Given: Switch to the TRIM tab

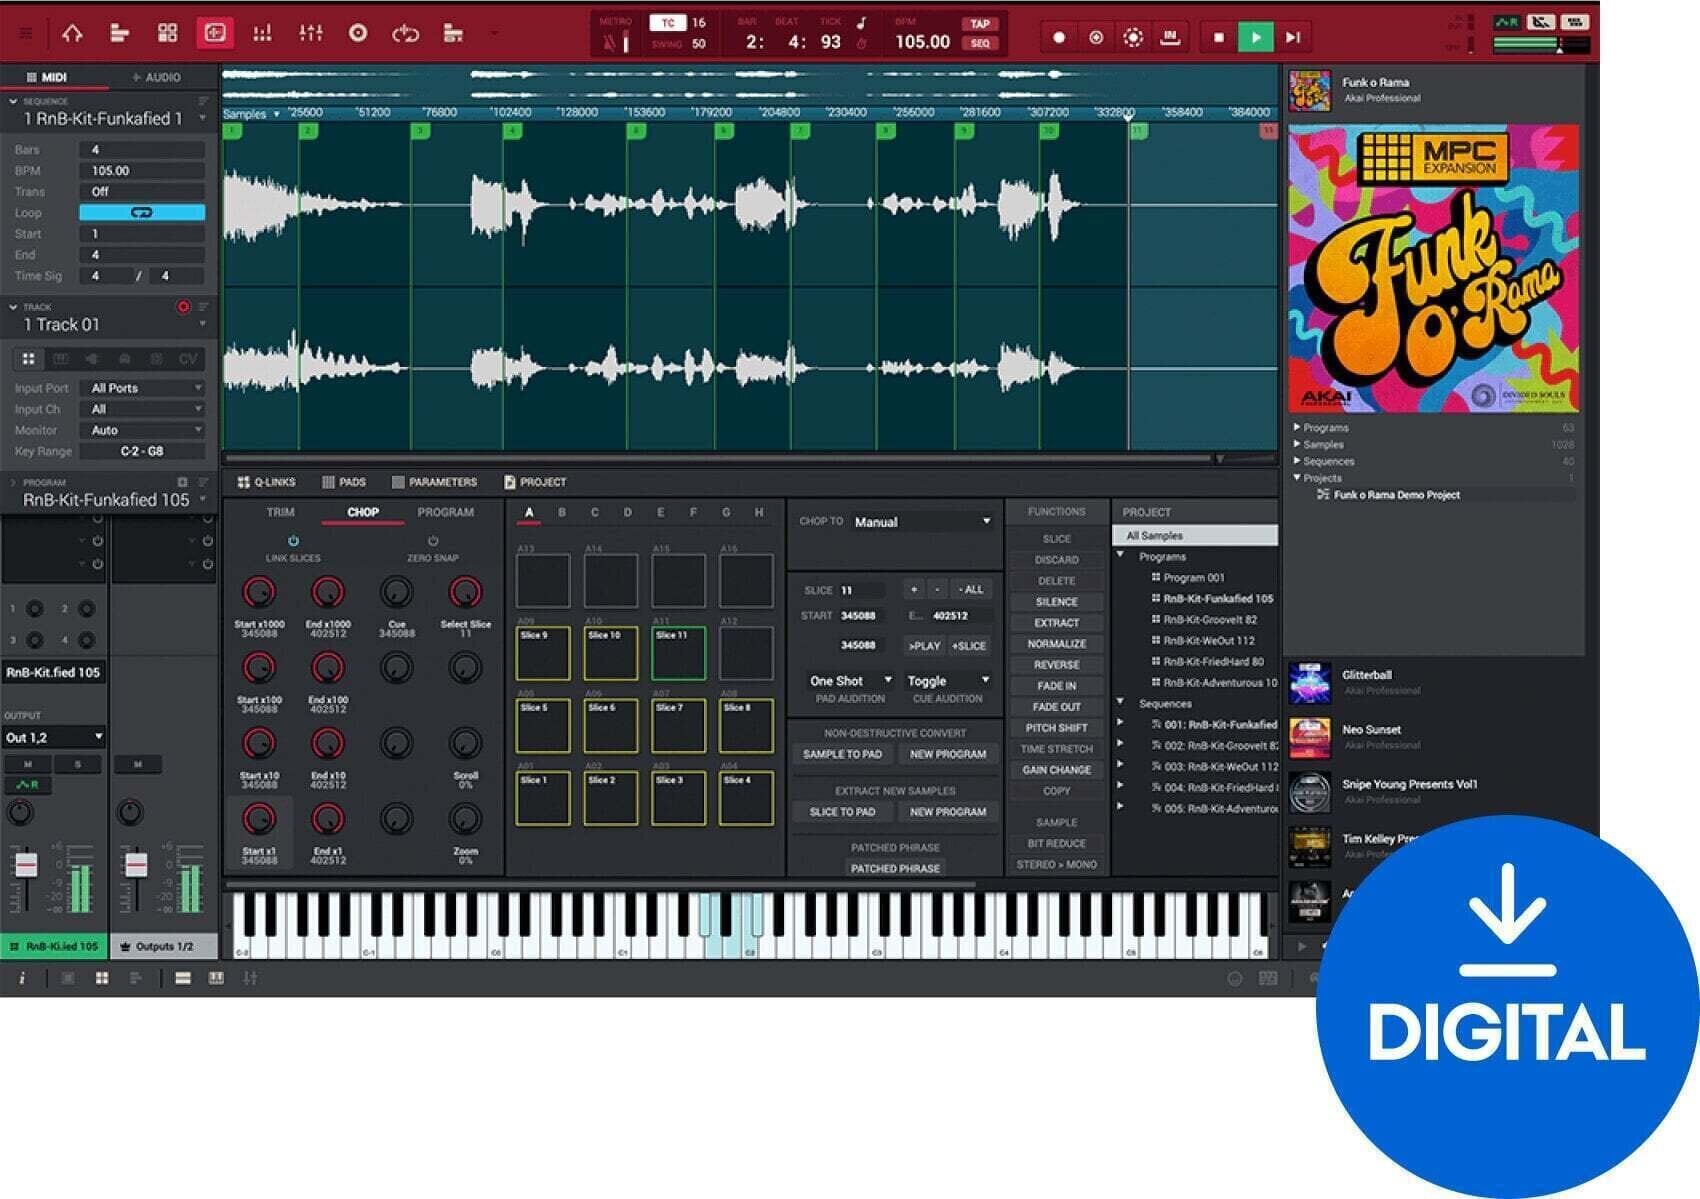Looking at the screenshot, I should click(x=280, y=512).
